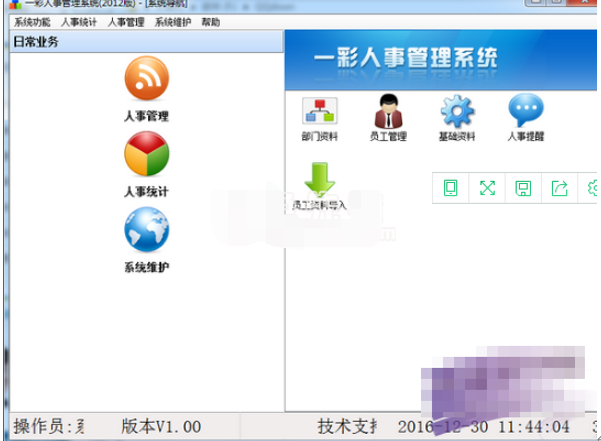Click the 基础资料 label
The width and height of the screenshot is (601, 441).
(x=457, y=136)
